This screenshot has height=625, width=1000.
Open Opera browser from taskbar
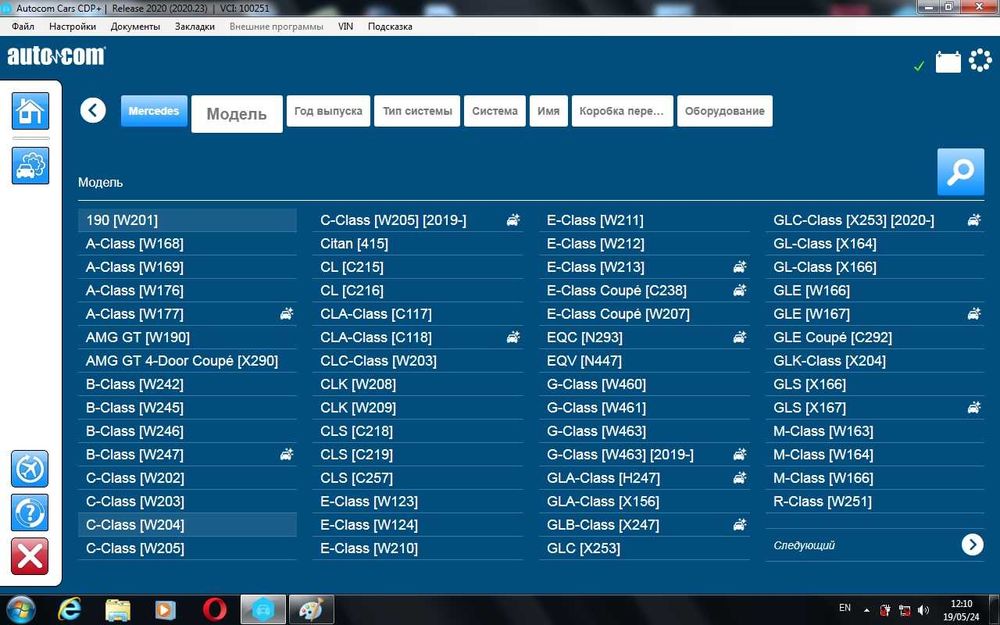(x=214, y=610)
